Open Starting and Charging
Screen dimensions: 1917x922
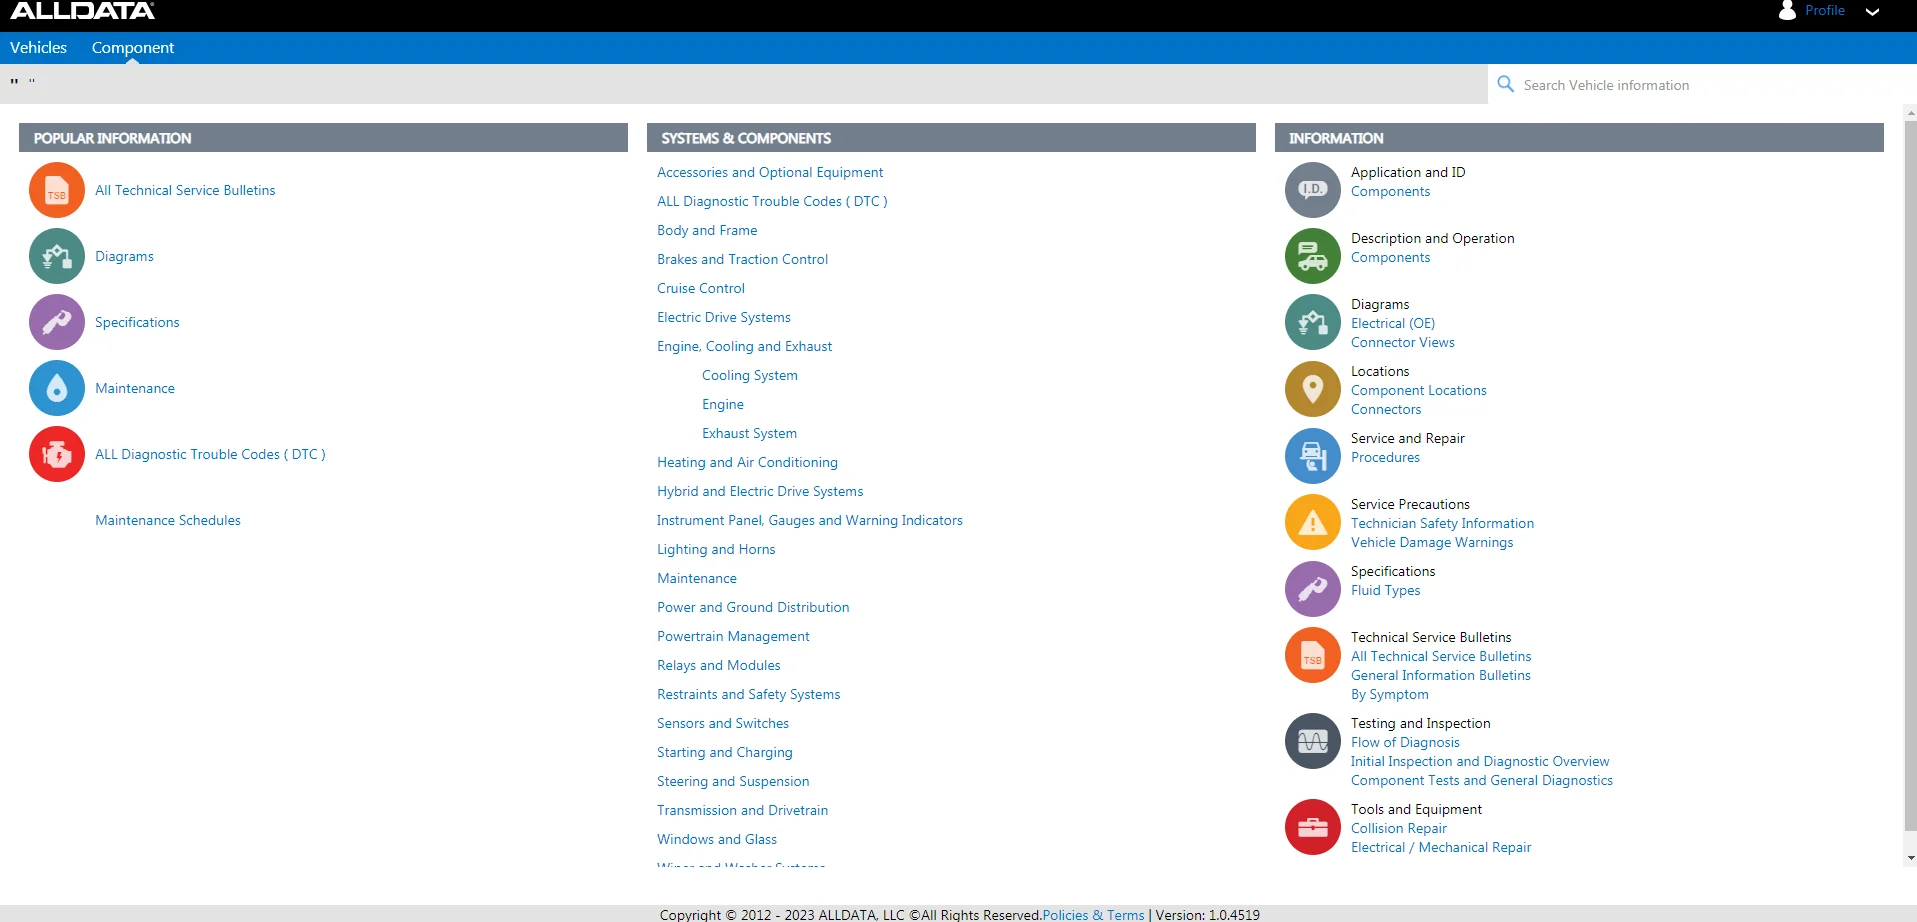(x=725, y=752)
